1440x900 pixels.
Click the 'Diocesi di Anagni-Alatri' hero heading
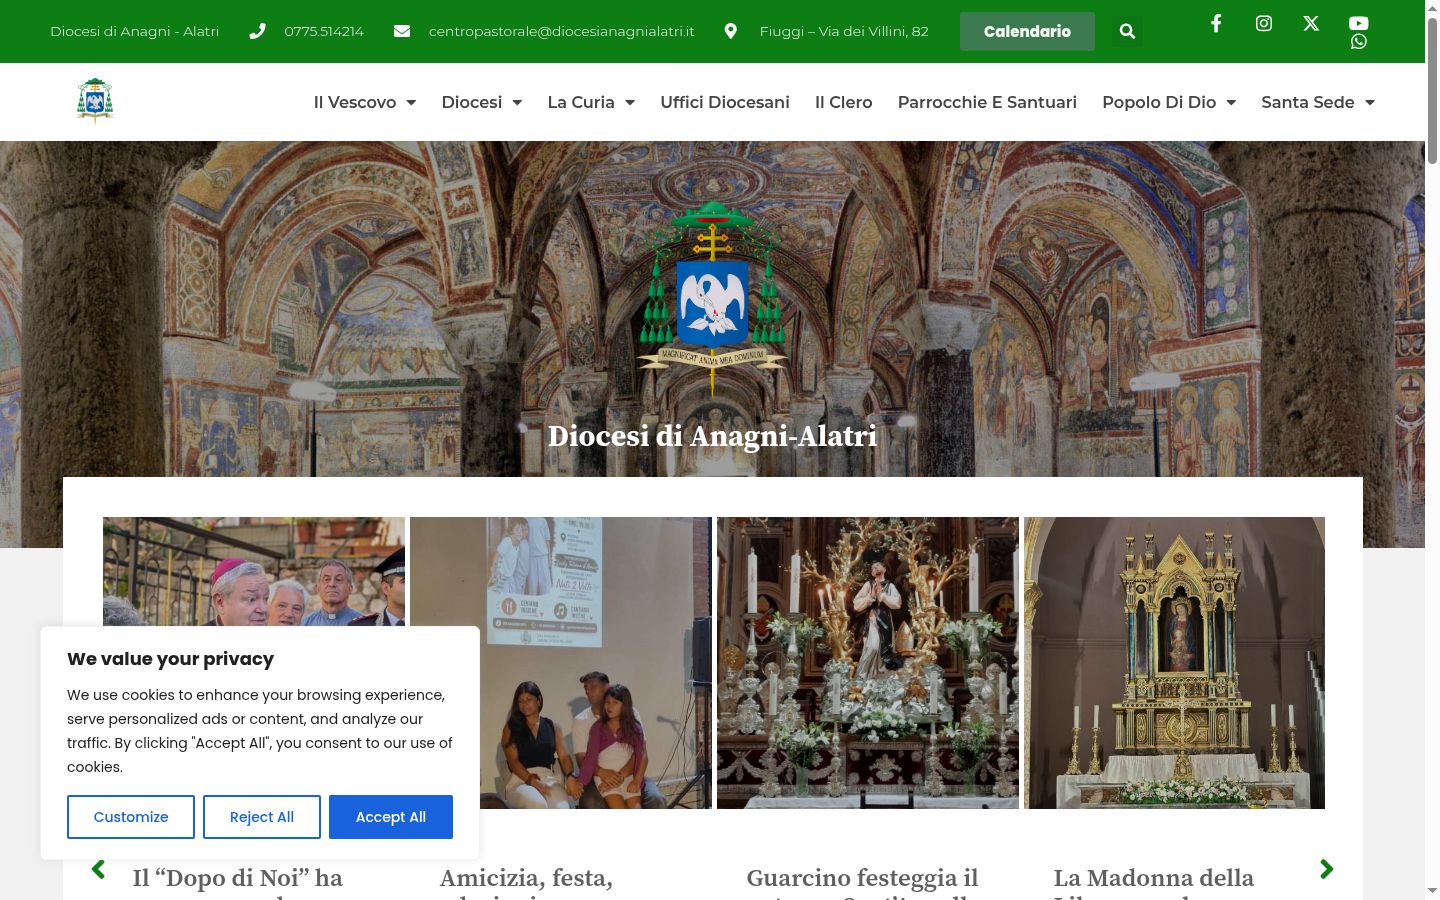point(712,436)
